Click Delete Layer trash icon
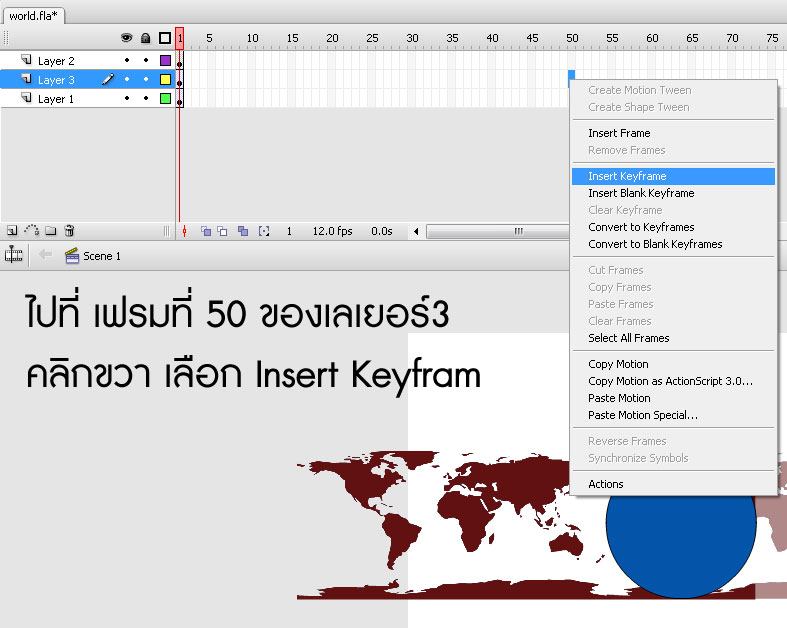The image size is (787, 628). [69, 231]
